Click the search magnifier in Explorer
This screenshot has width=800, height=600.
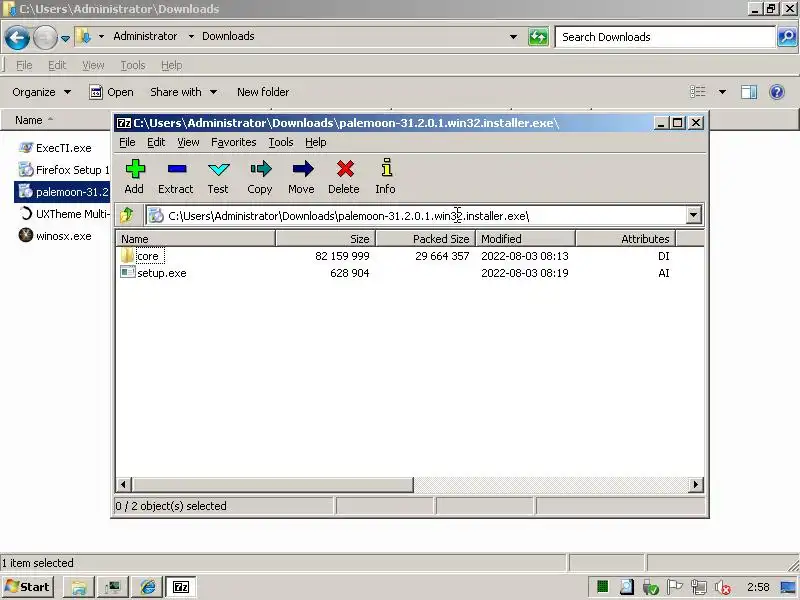pyautogui.click(x=787, y=37)
